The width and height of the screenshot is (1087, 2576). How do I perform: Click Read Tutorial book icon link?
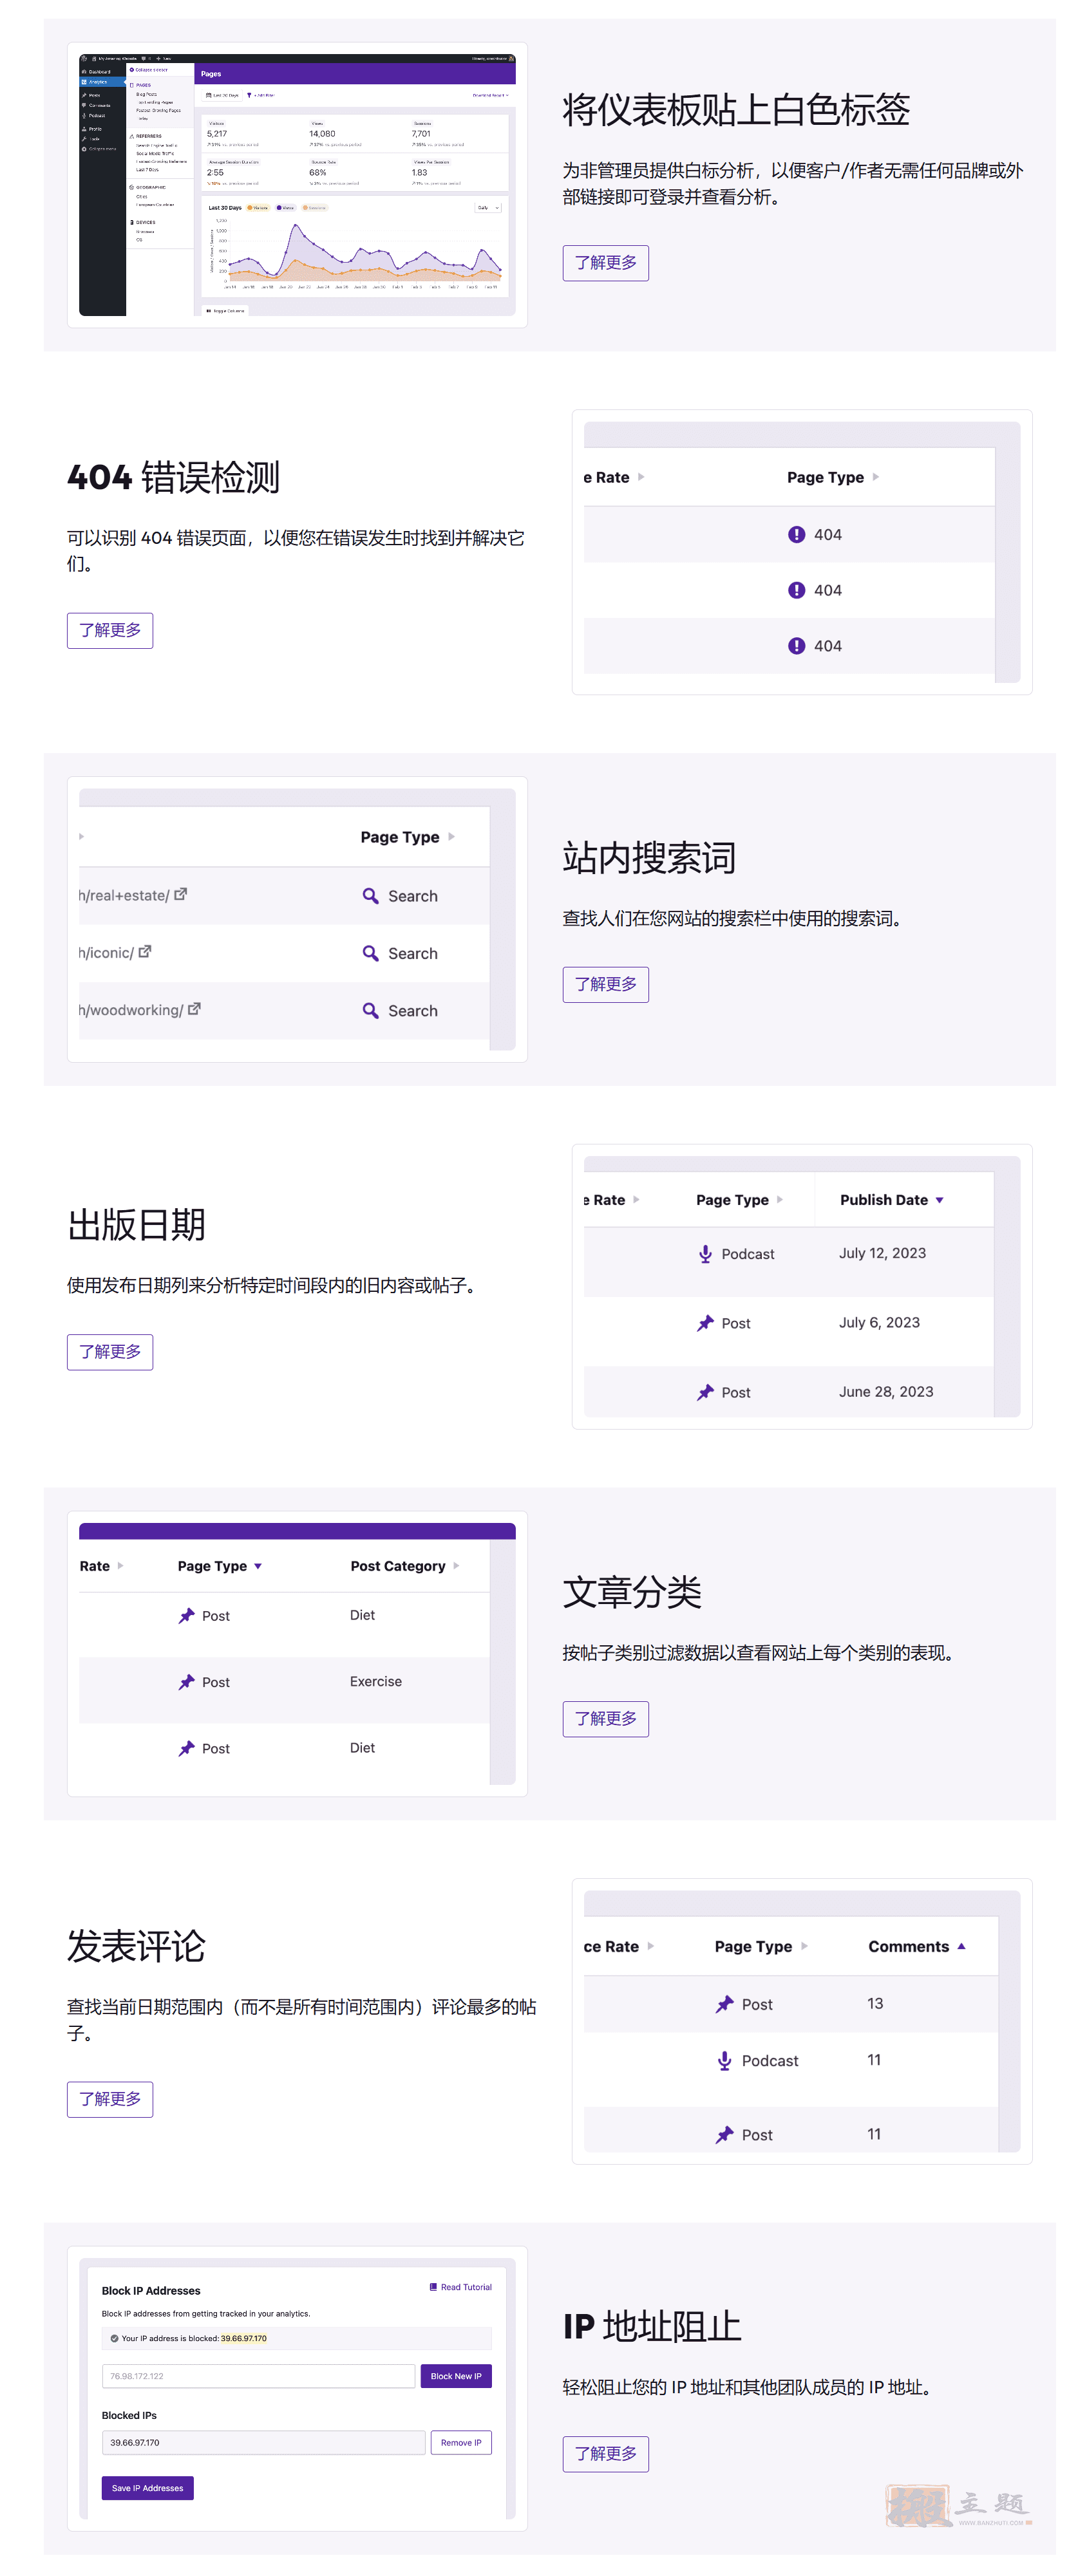461,2288
